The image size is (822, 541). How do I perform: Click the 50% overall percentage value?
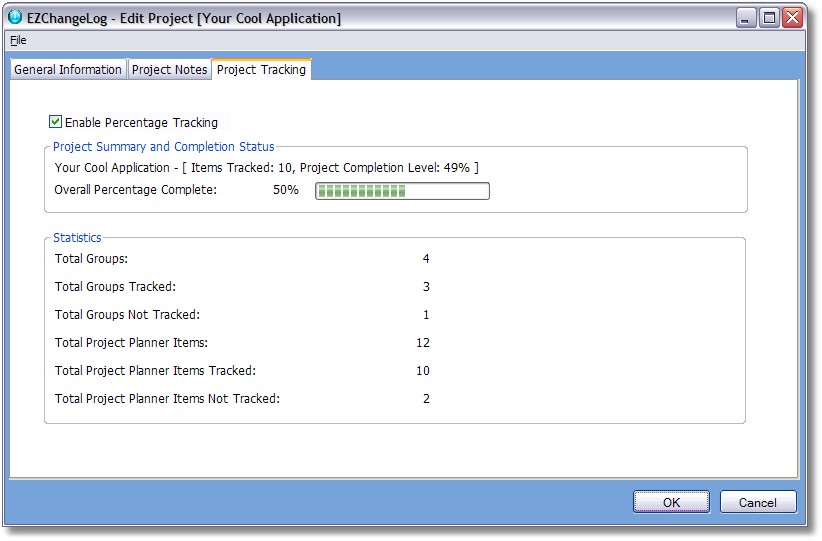pos(286,190)
